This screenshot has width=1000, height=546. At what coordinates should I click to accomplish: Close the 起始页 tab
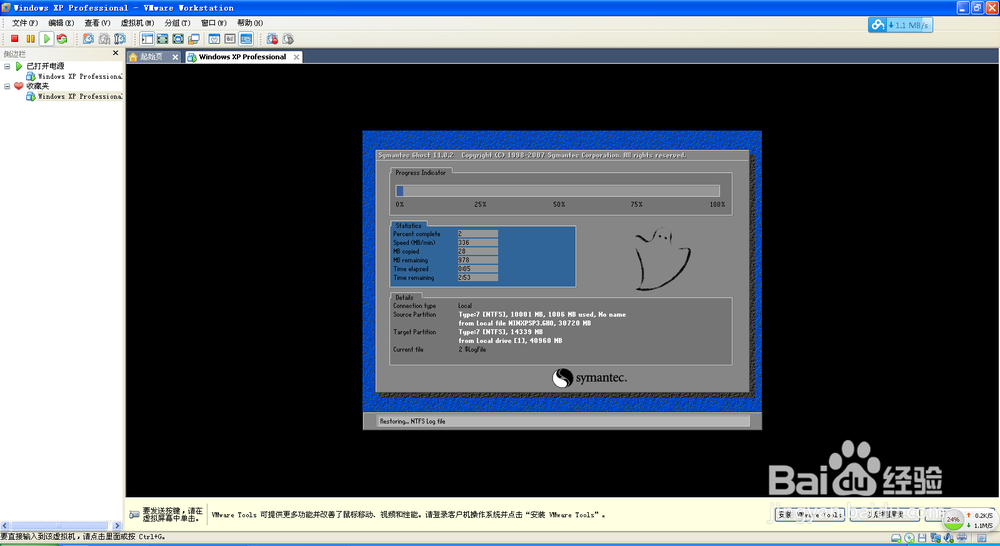pos(175,57)
